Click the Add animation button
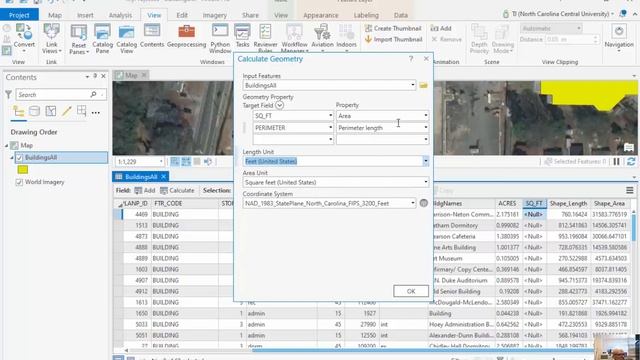This screenshot has width=640, height=360. [441, 28]
